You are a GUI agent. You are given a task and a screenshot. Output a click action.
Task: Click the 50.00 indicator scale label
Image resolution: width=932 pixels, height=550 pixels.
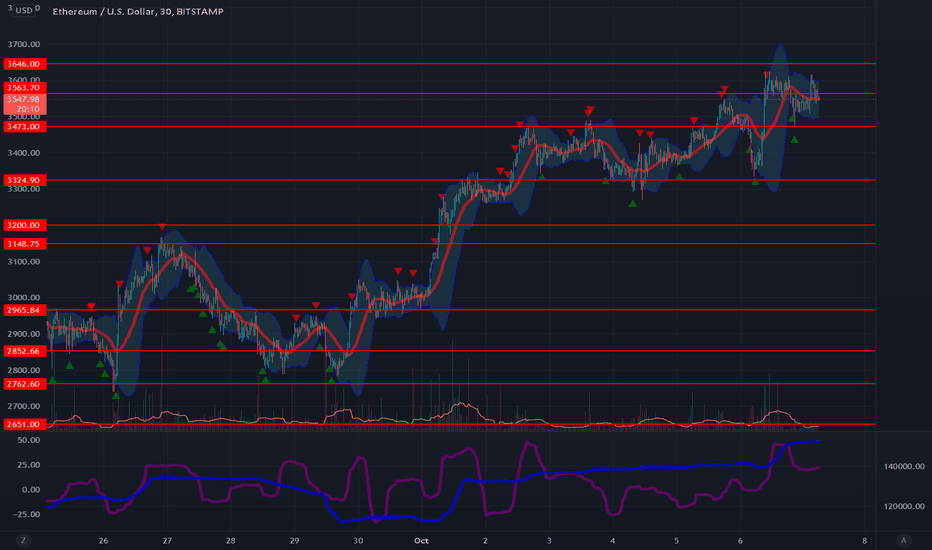click(x=29, y=440)
